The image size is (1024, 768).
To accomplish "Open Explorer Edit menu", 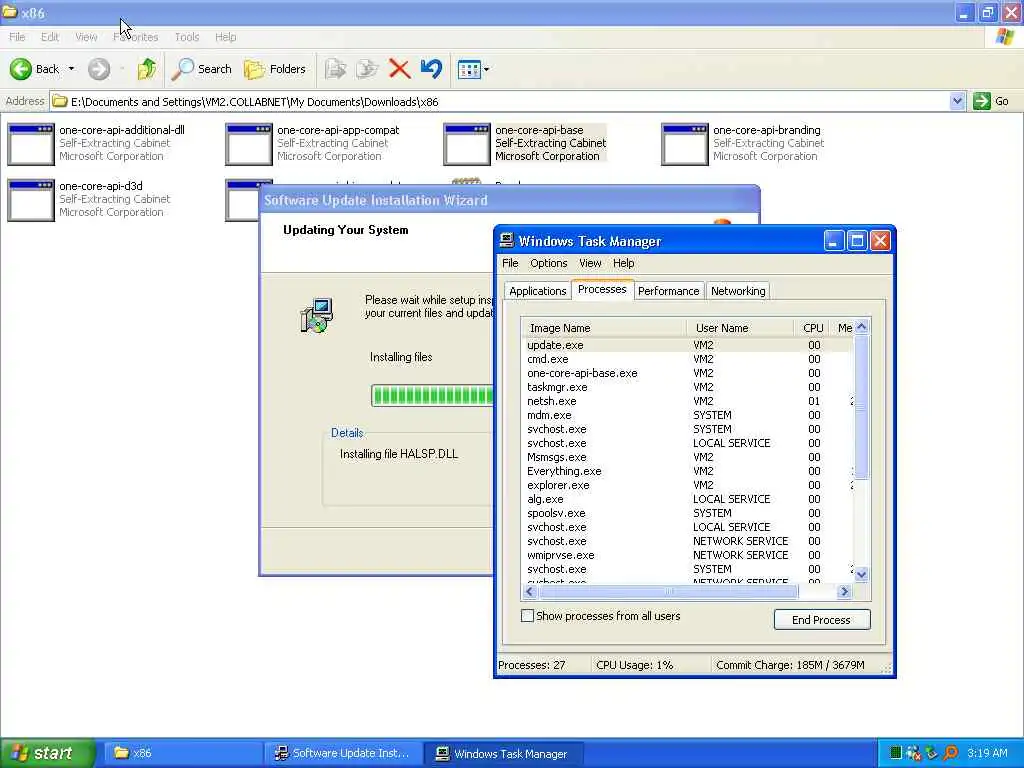I will coord(50,37).
